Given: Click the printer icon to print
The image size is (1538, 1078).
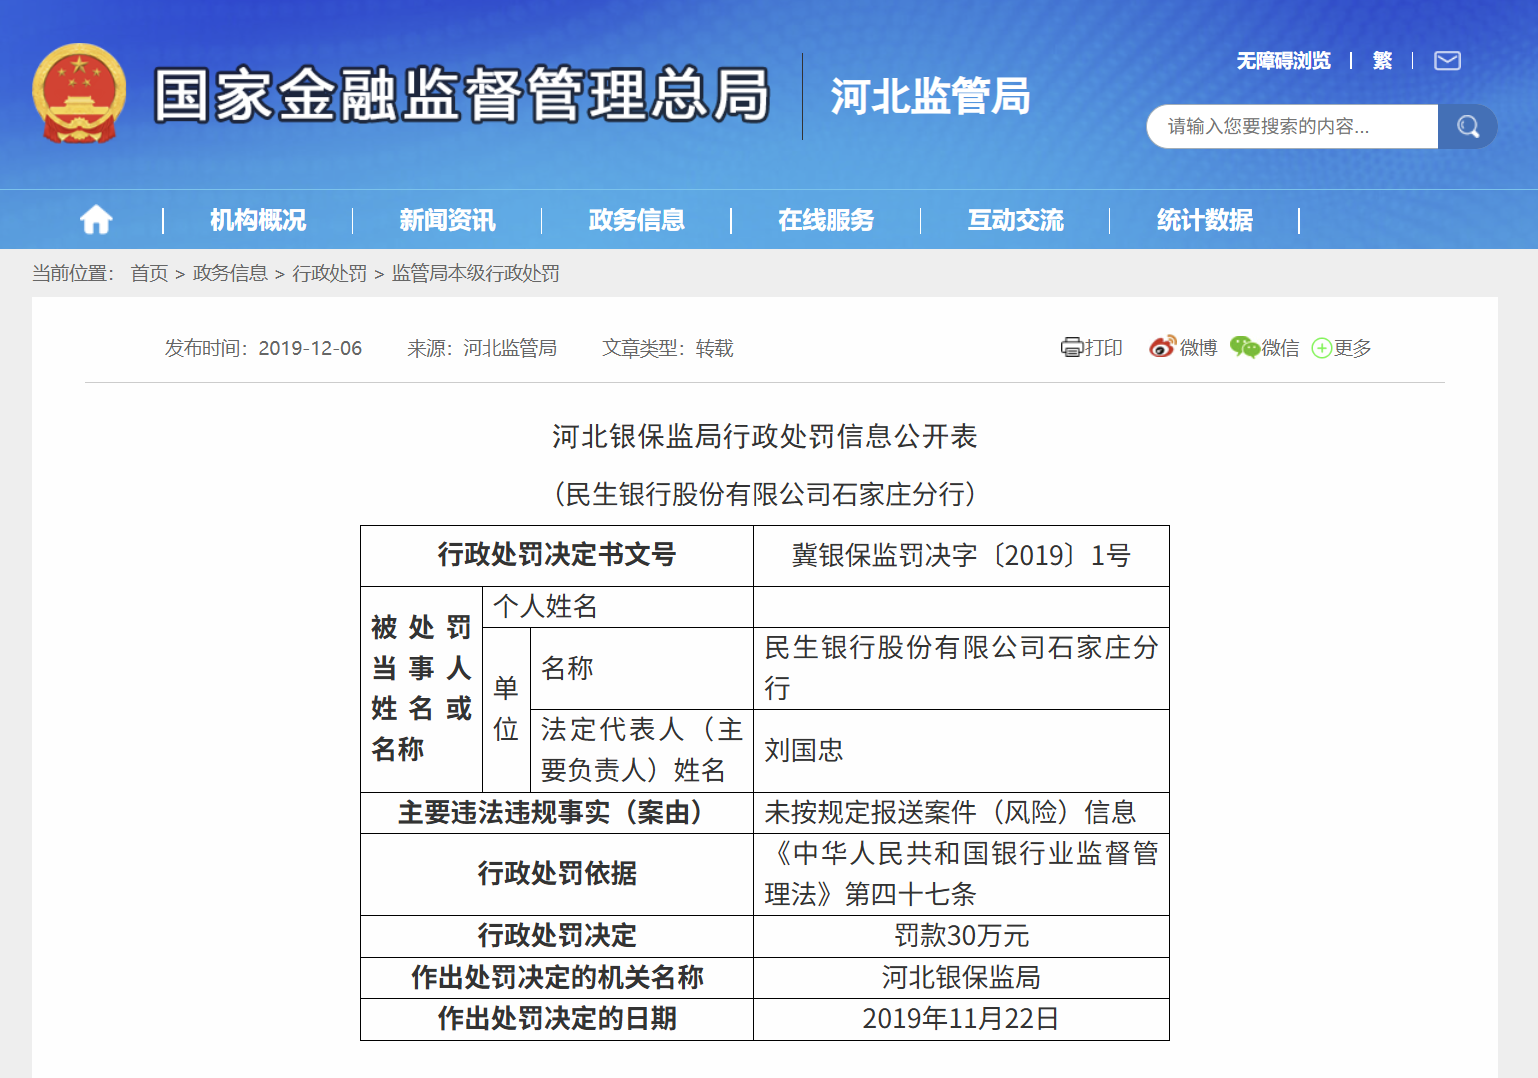Looking at the screenshot, I should click(x=1072, y=347).
